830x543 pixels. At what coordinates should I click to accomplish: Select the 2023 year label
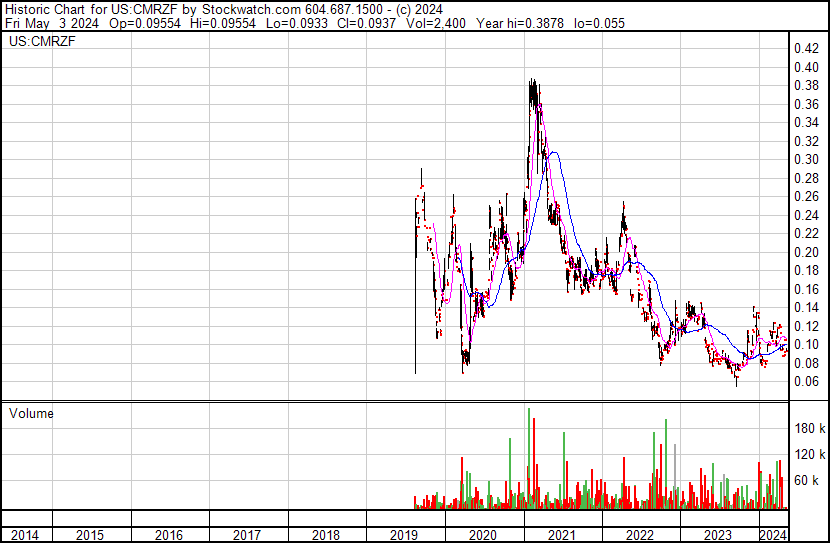coord(718,536)
